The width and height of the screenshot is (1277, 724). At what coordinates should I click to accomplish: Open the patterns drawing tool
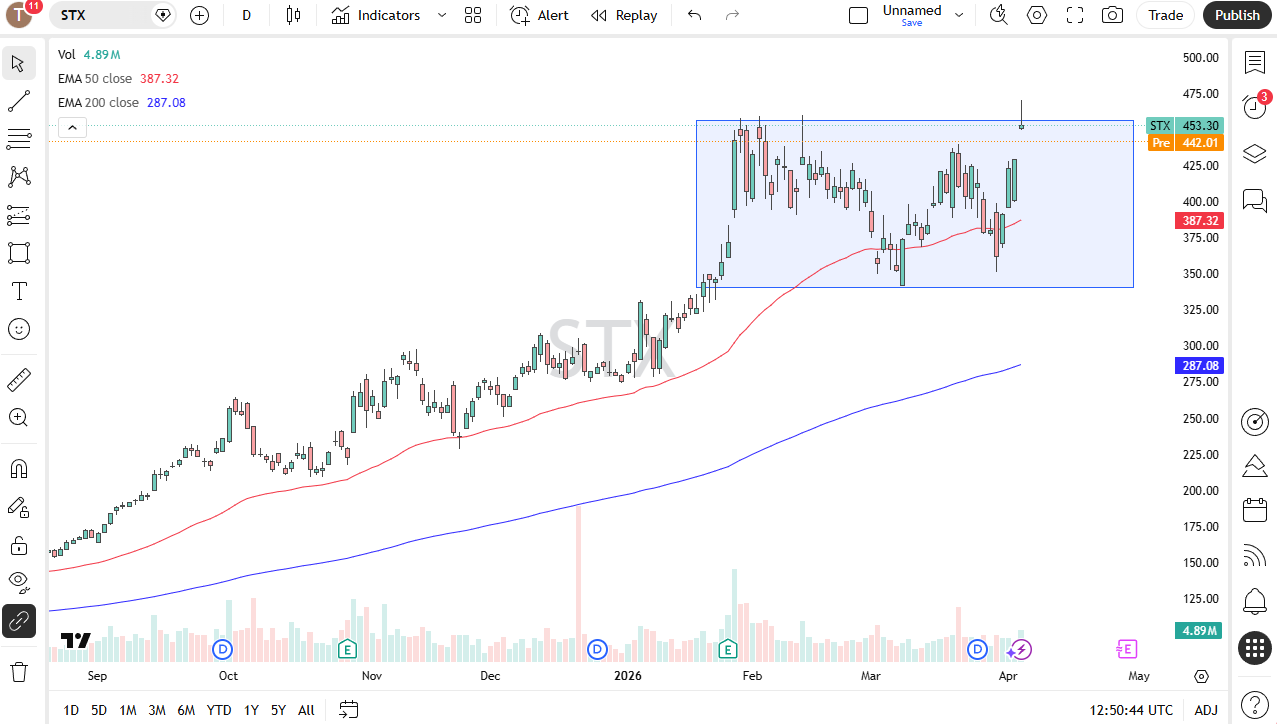click(x=18, y=177)
